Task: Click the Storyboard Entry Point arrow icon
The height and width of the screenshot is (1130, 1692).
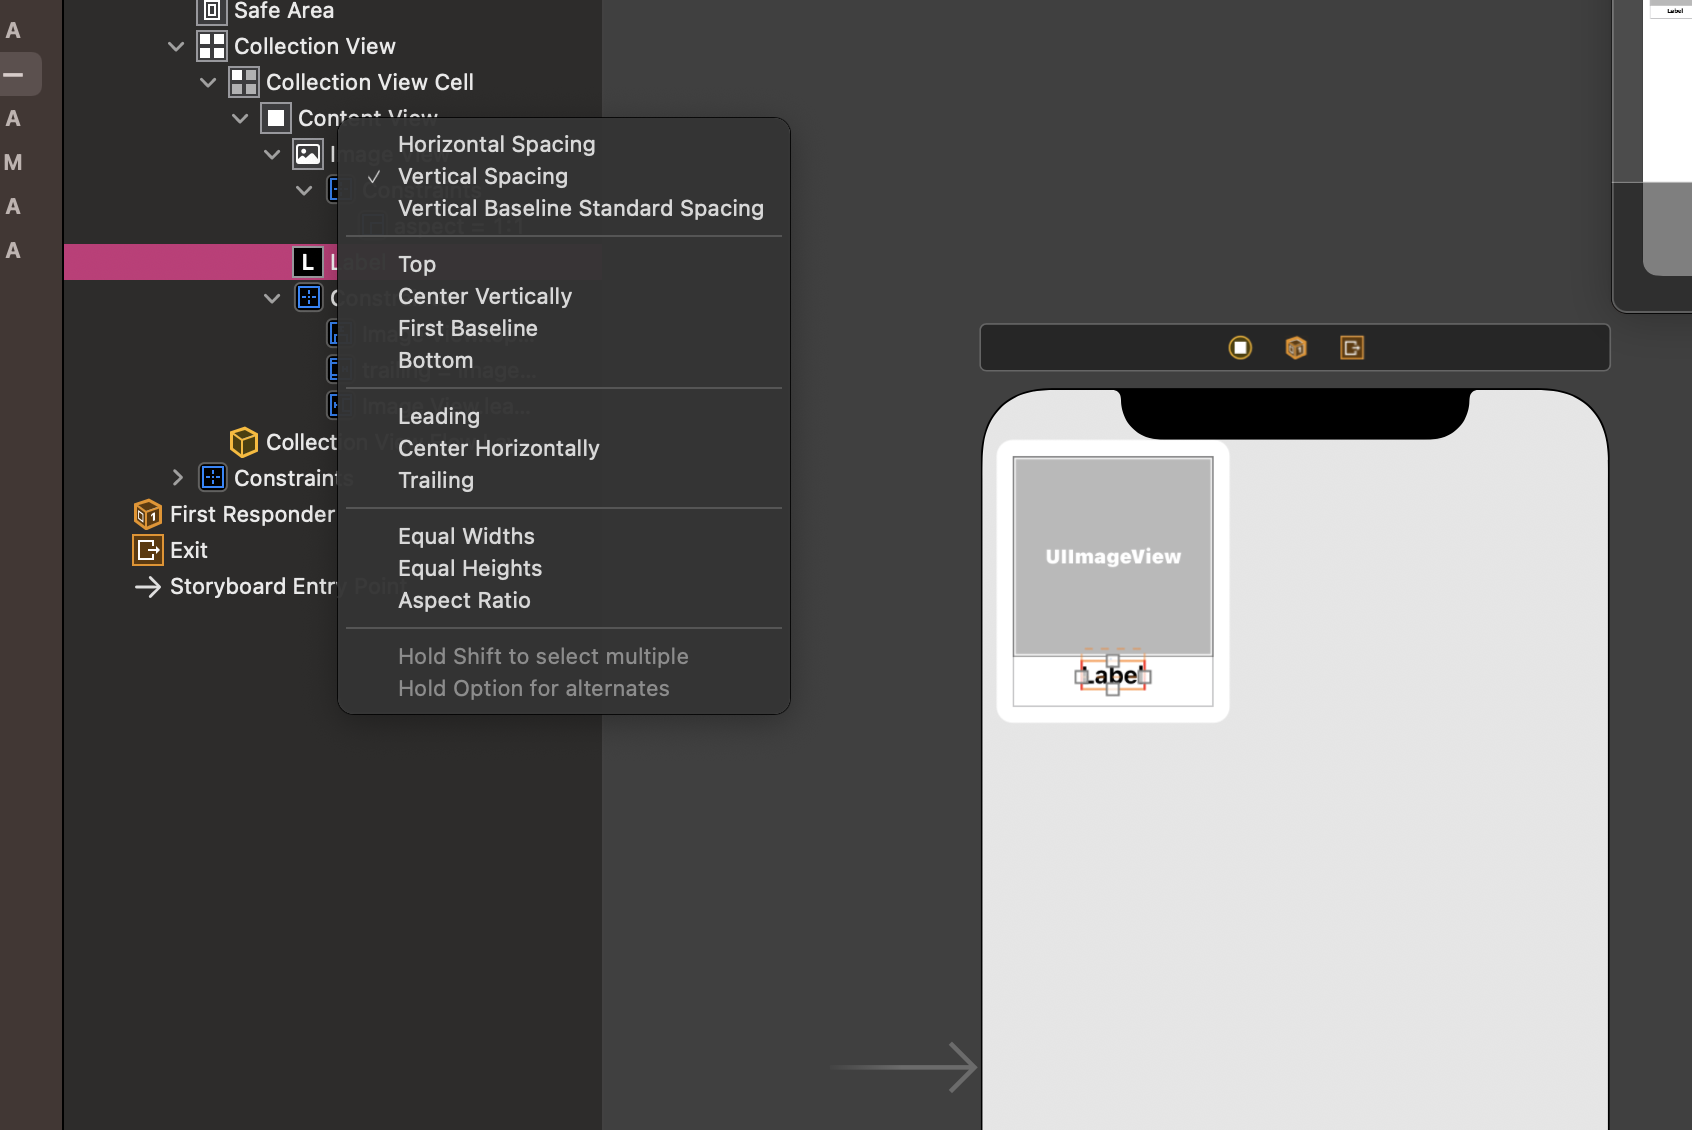Action: click(148, 586)
